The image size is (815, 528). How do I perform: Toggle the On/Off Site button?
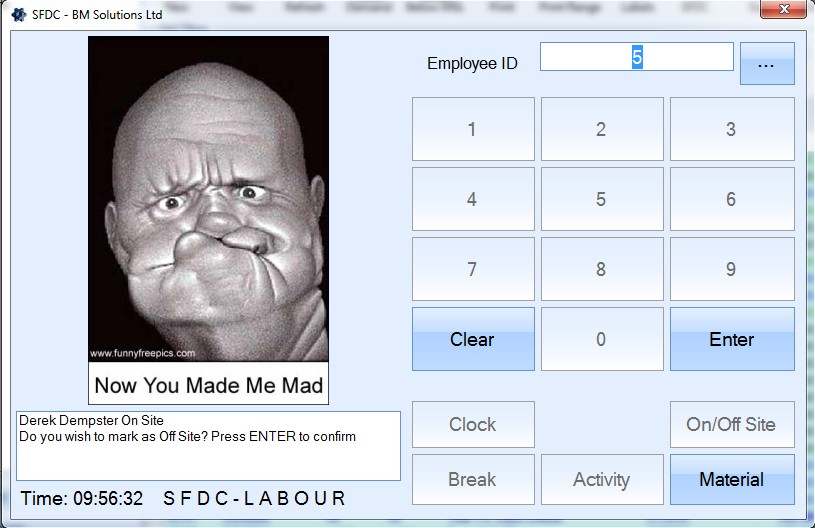pos(732,425)
